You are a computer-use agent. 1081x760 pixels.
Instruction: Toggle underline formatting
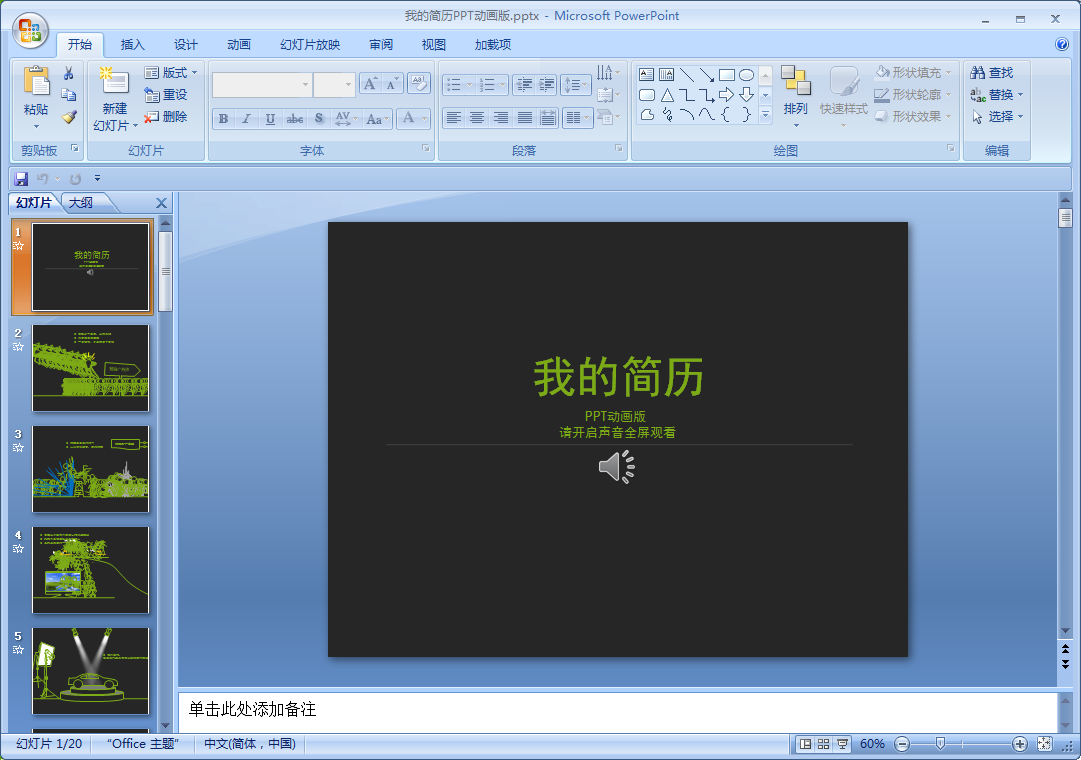270,118
